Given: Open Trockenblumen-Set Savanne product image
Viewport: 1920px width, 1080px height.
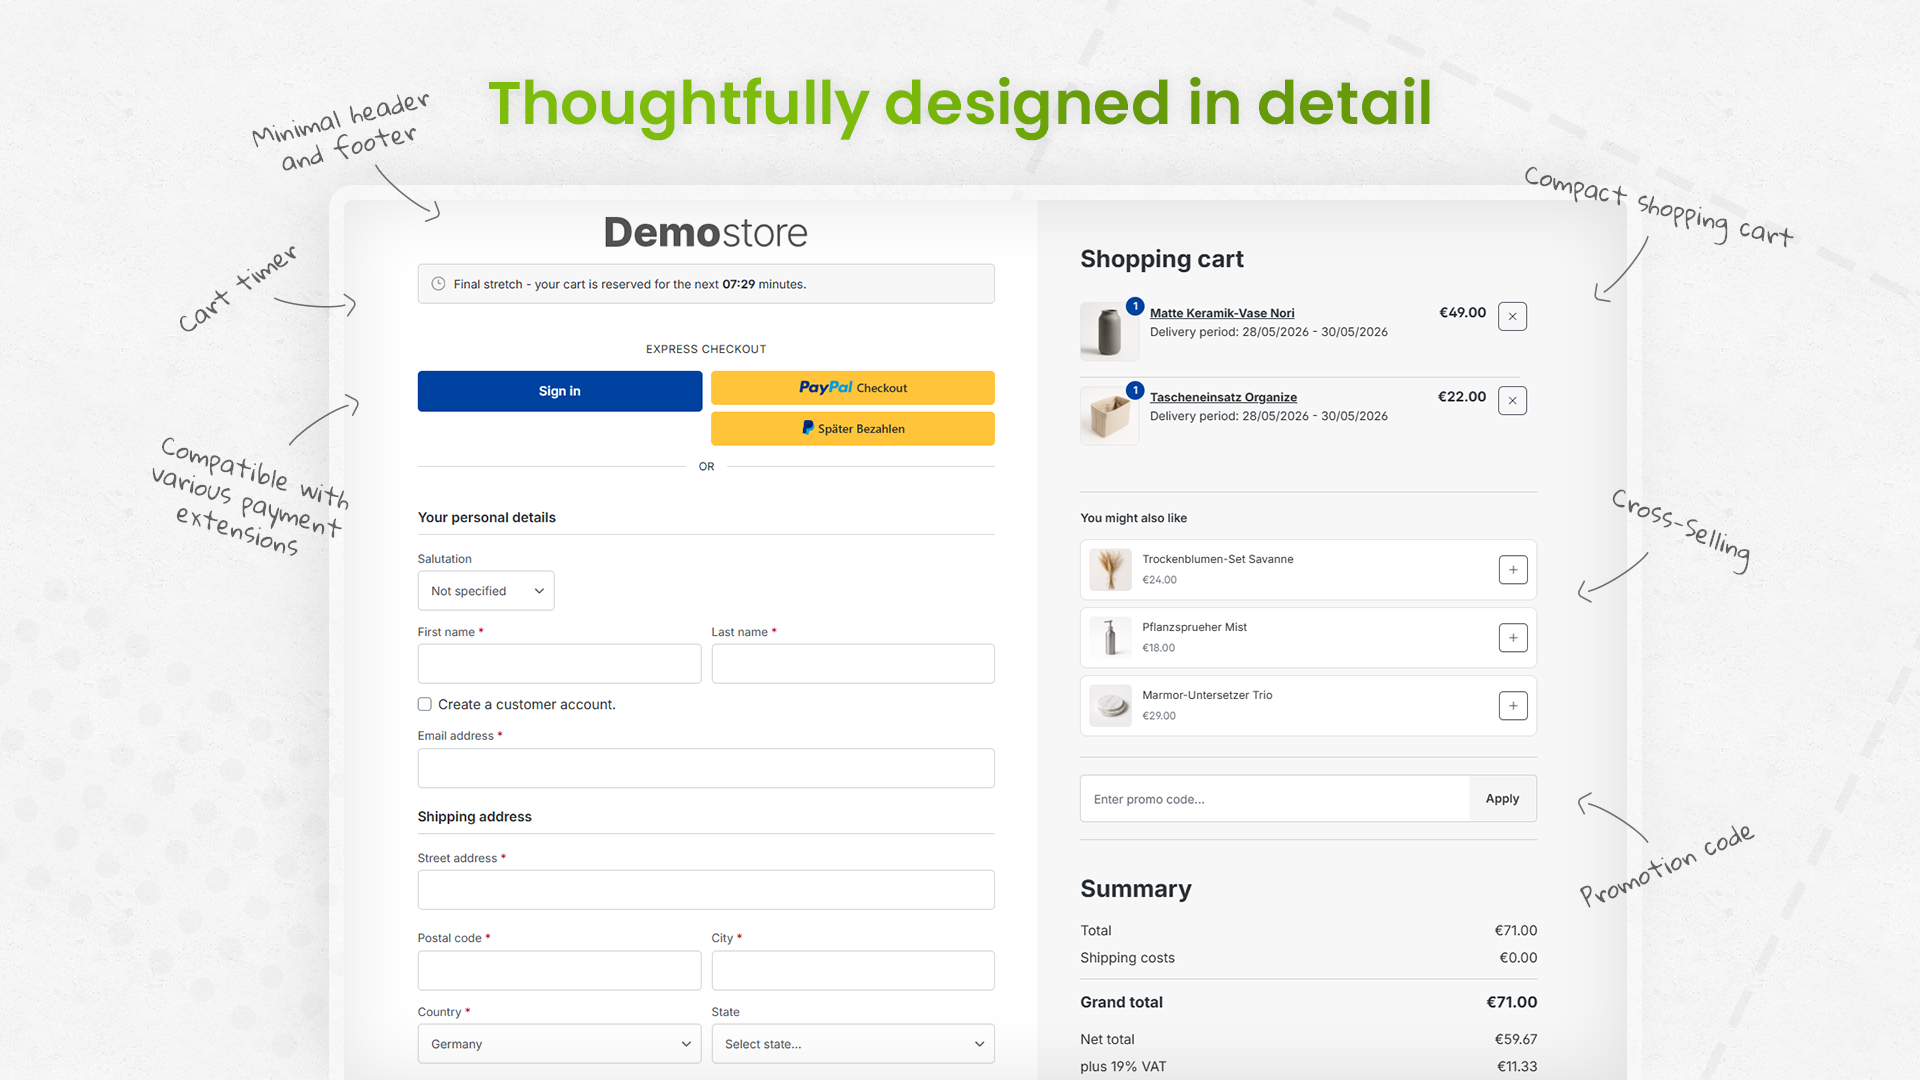Looking at the screenshot, I should click(1110, 570).
